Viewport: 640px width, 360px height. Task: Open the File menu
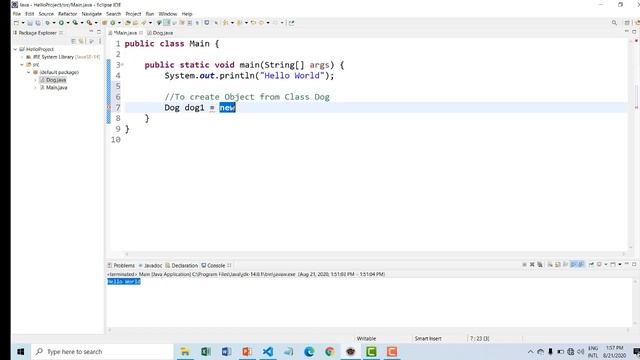tap(17, 14)
